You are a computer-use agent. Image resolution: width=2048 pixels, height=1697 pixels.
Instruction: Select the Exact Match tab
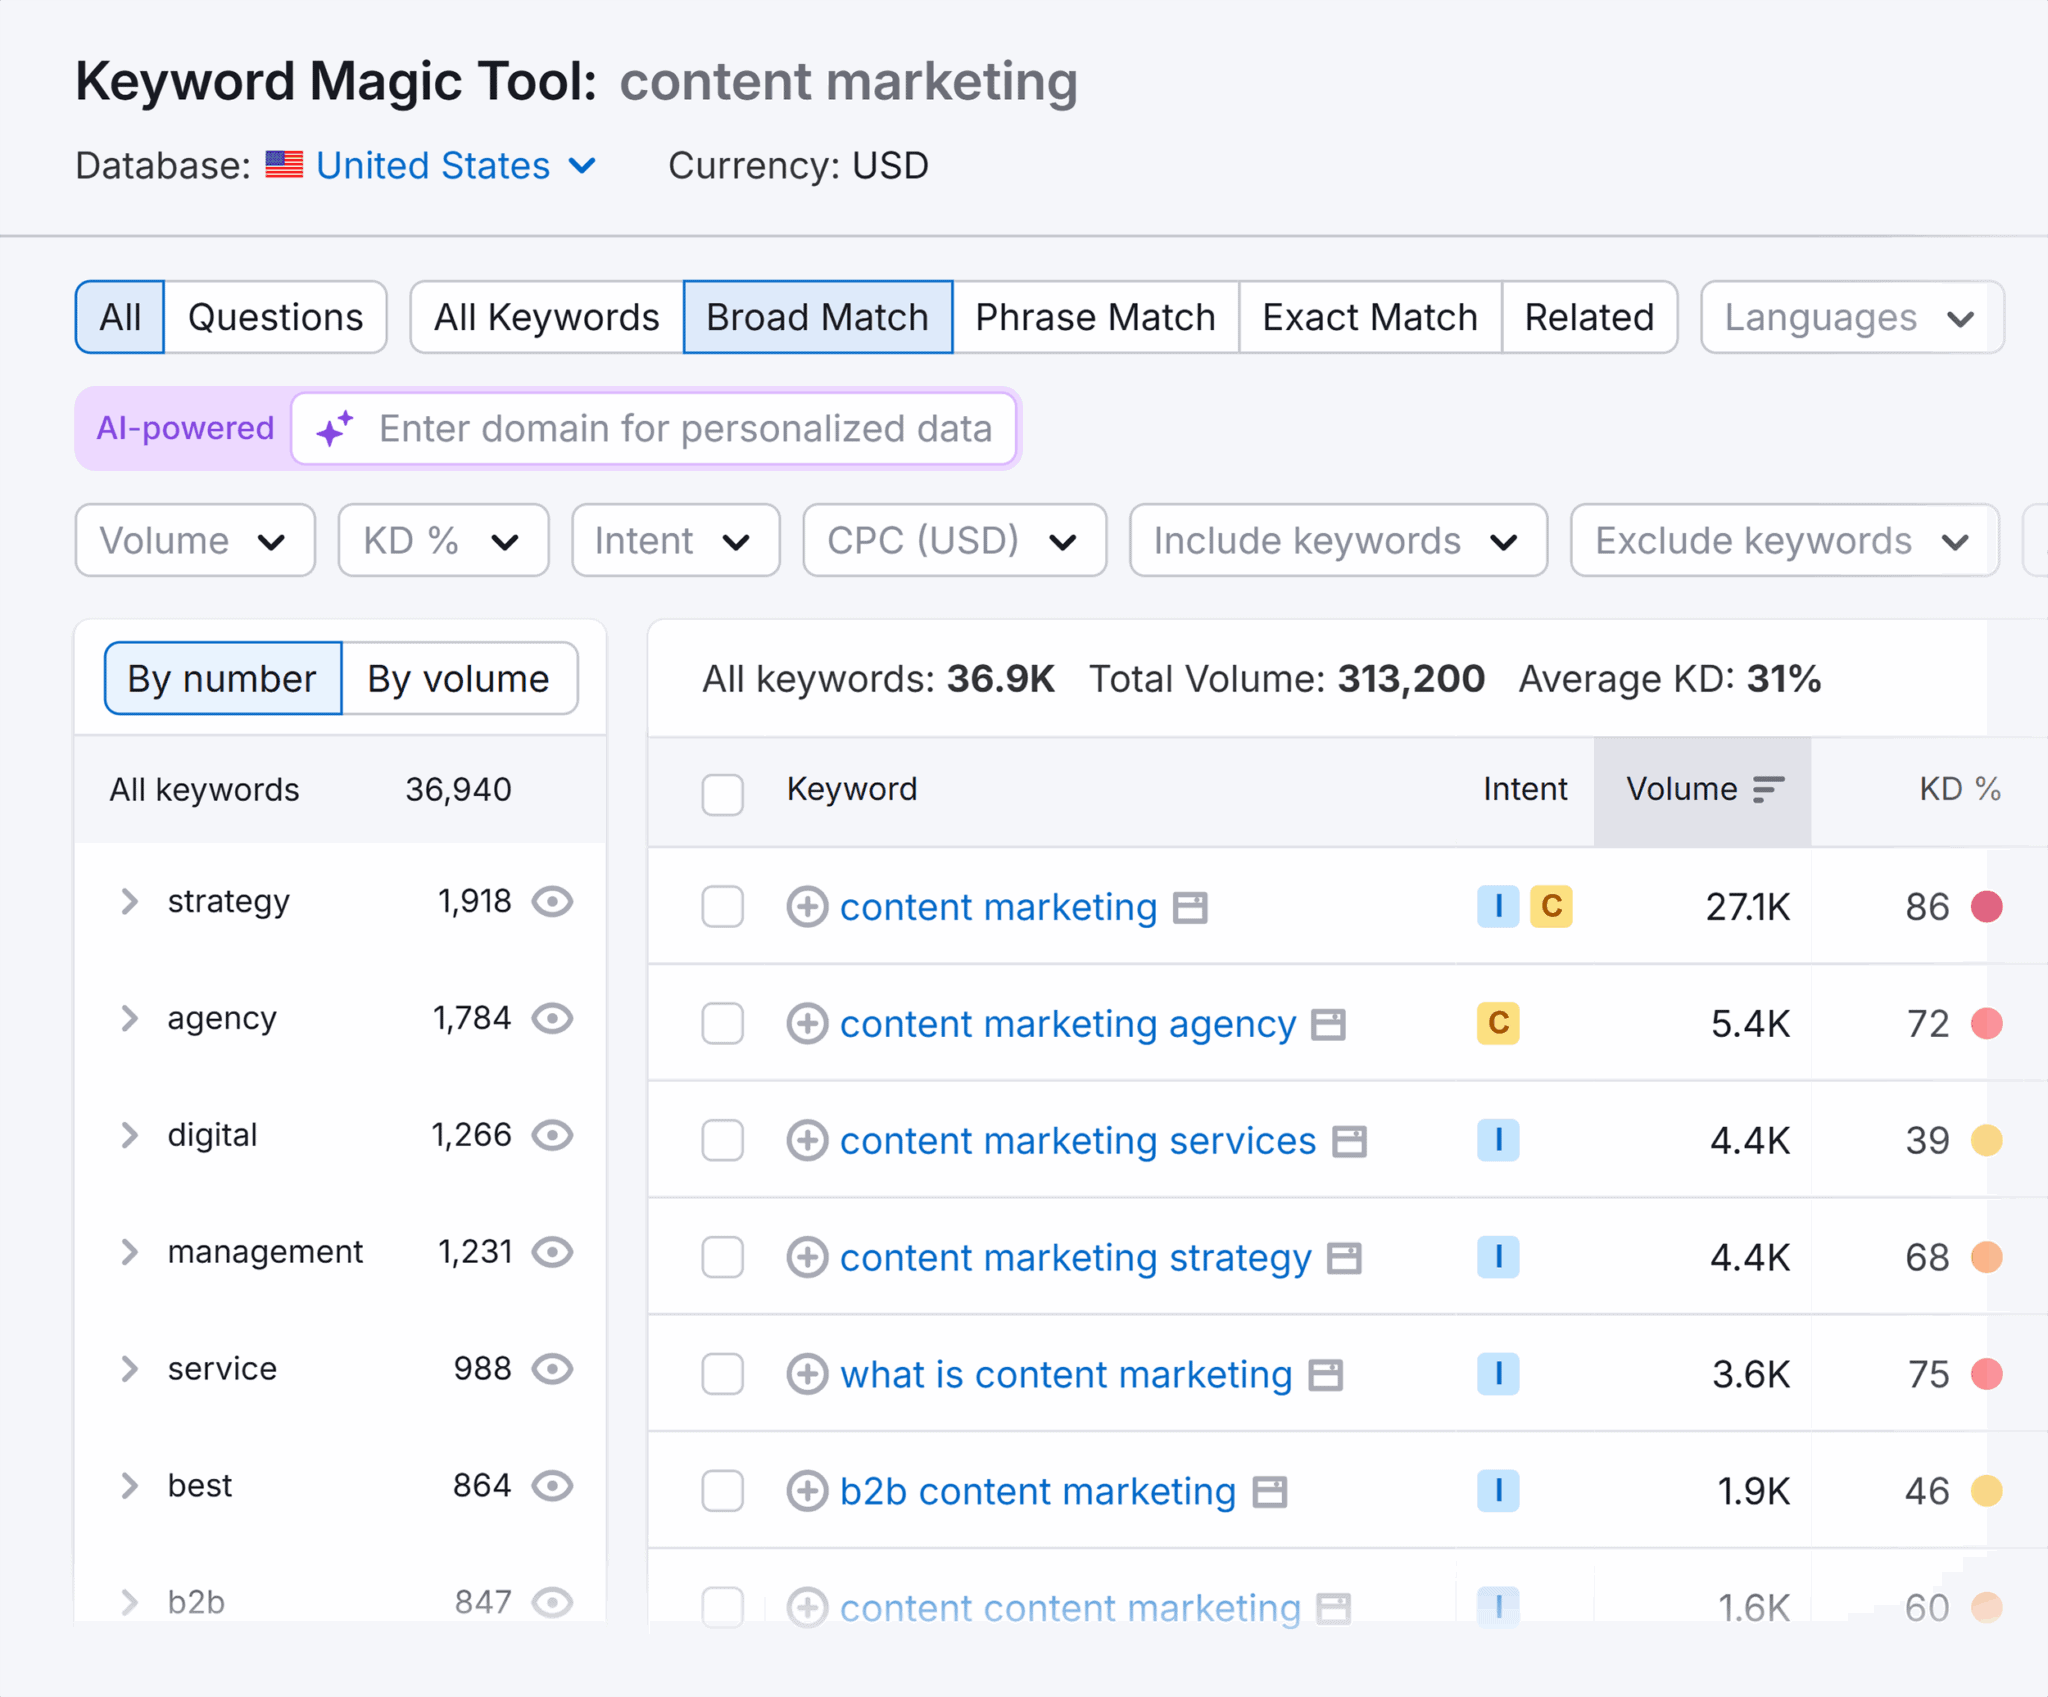[x=1369, y=317]
